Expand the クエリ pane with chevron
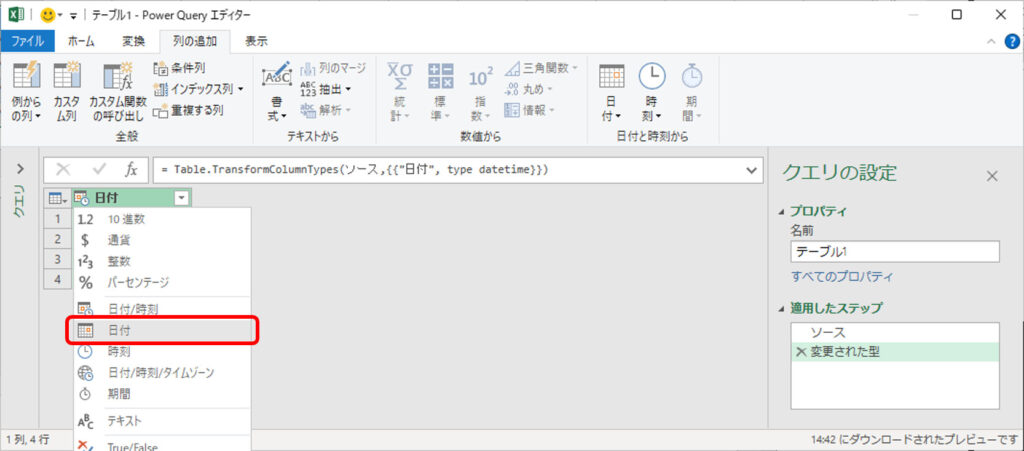 pyautogui.click(x=20, y=169)
